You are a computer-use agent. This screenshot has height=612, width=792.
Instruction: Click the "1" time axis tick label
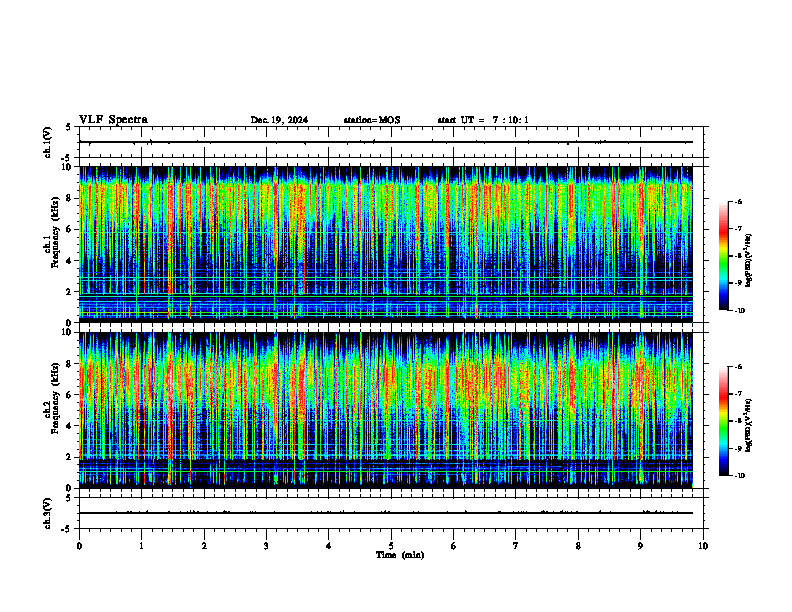tap(141, 546)
